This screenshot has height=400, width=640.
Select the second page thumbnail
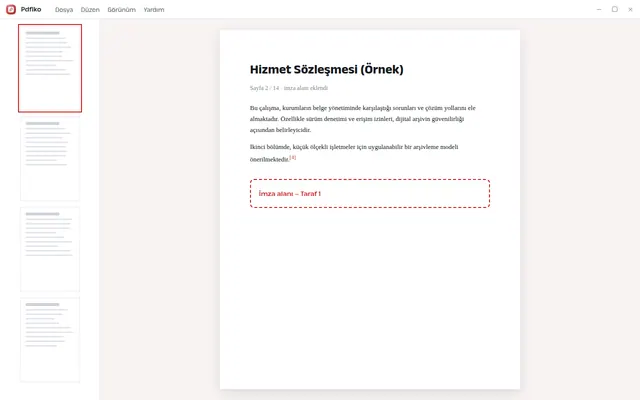pos(50,159)
